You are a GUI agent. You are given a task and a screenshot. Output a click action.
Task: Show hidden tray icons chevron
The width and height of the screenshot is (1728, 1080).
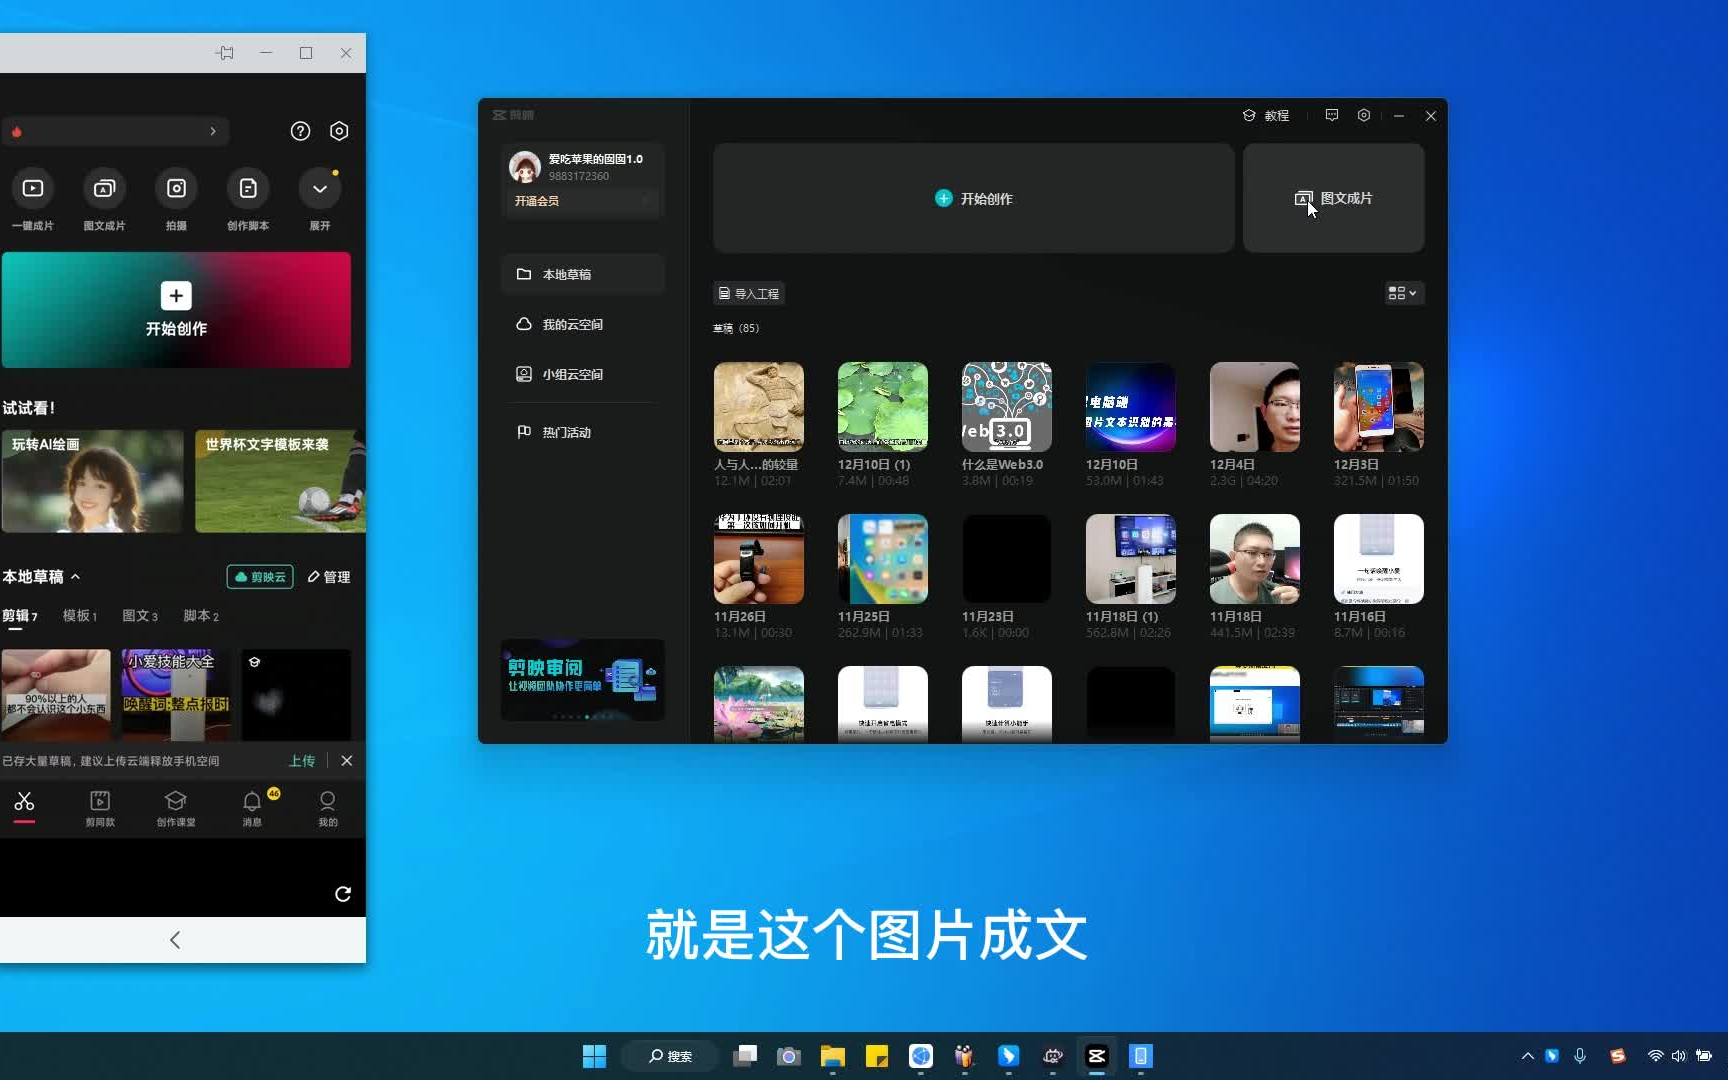(1527, 1056)
